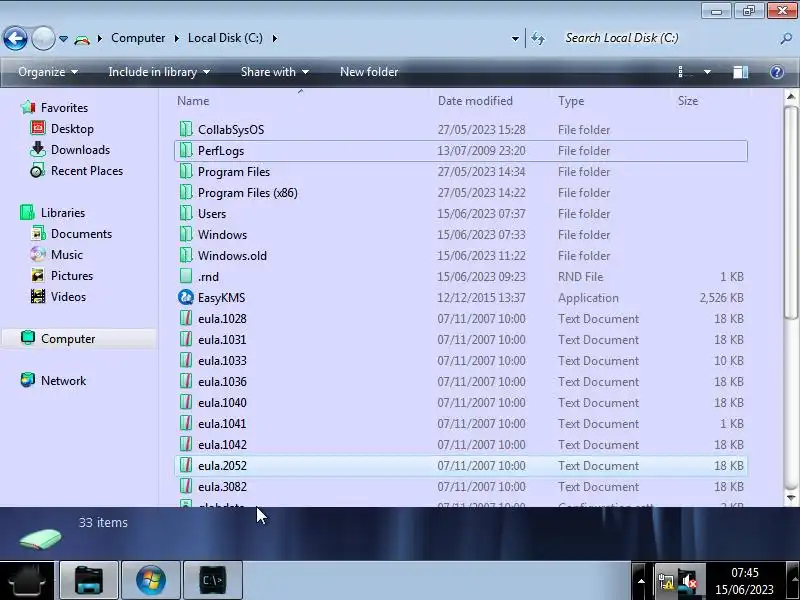Select the .rnd file icon
Viewport: 800px width, 600px height.
pyautogui.click(x=186, y=277)
